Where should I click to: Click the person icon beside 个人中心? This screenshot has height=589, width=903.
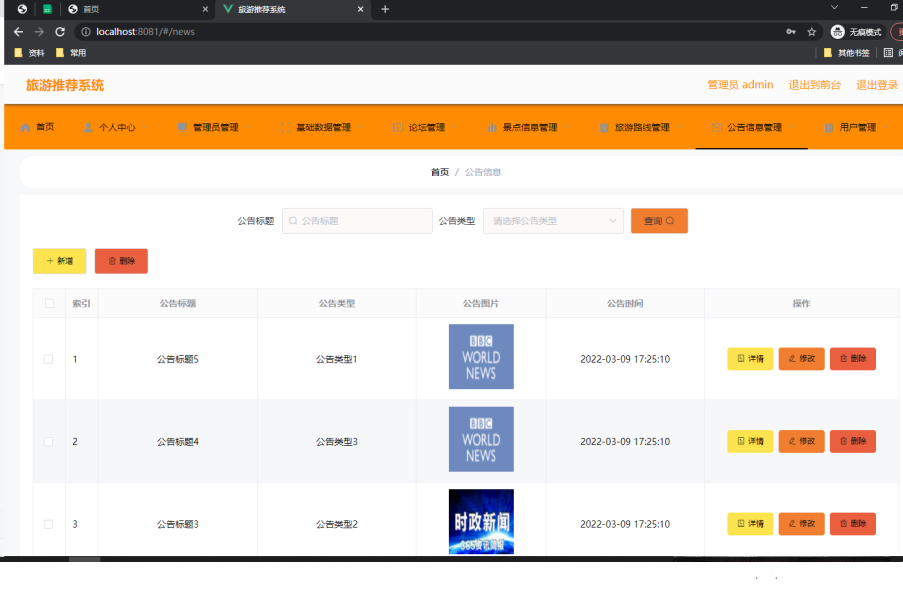coord(88,128)
